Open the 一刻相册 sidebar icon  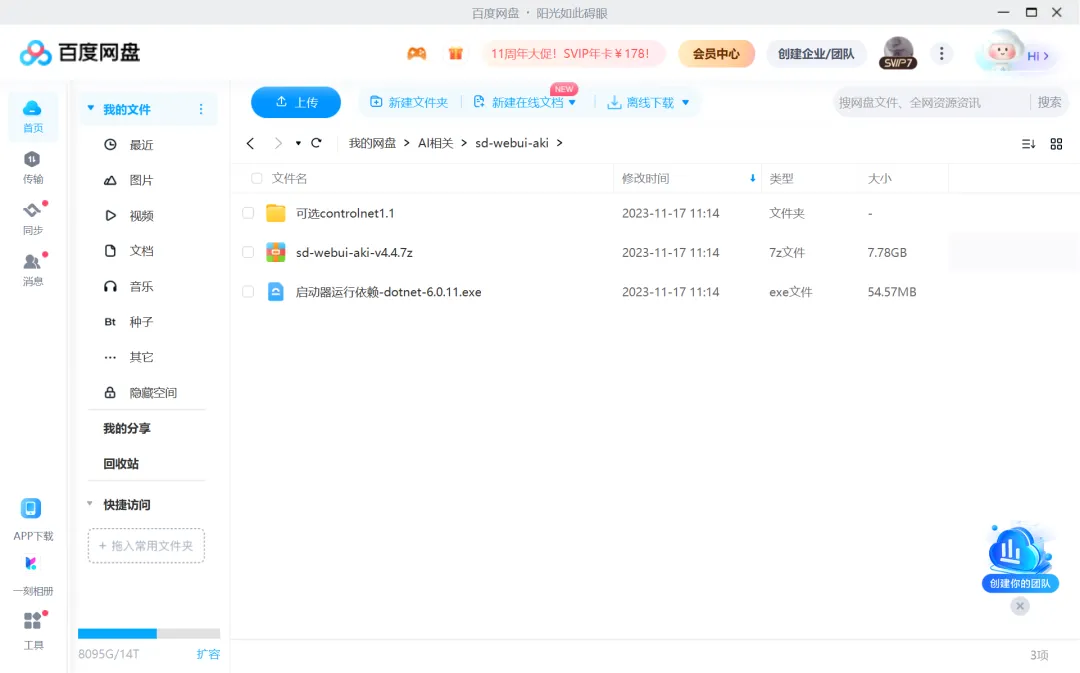coord(32,575)
